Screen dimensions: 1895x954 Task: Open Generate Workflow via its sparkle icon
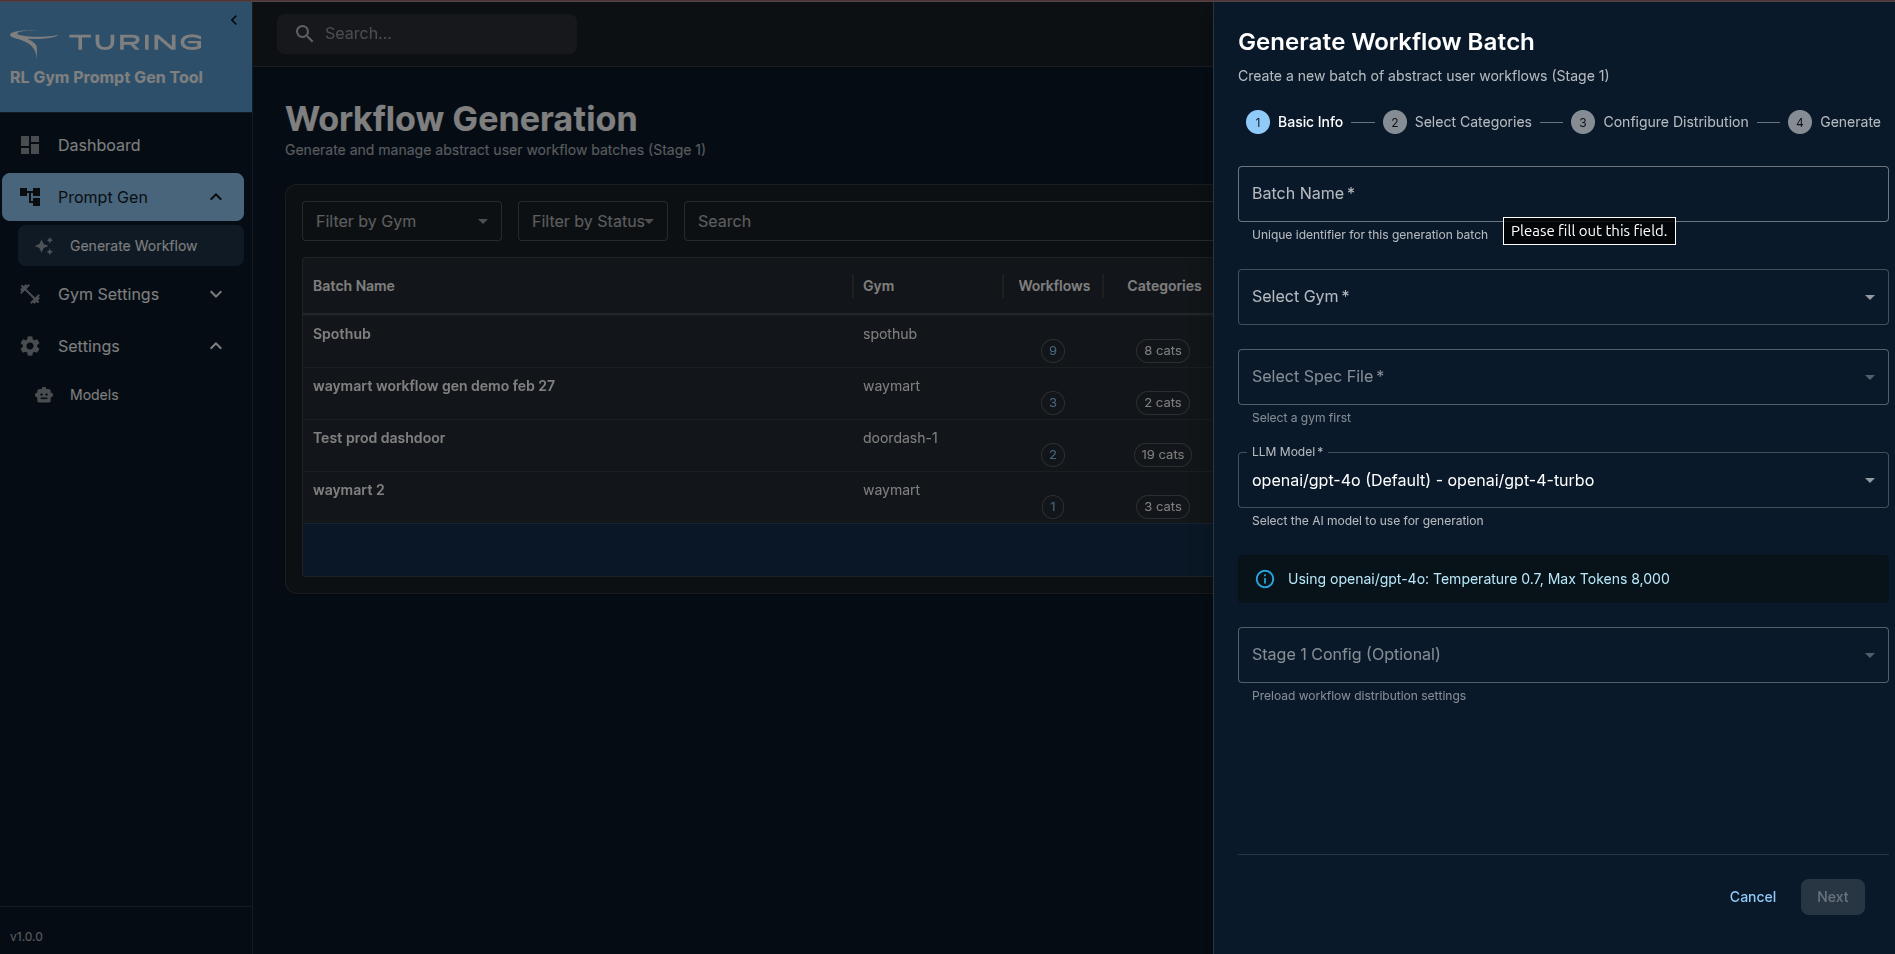coord(44,245)
